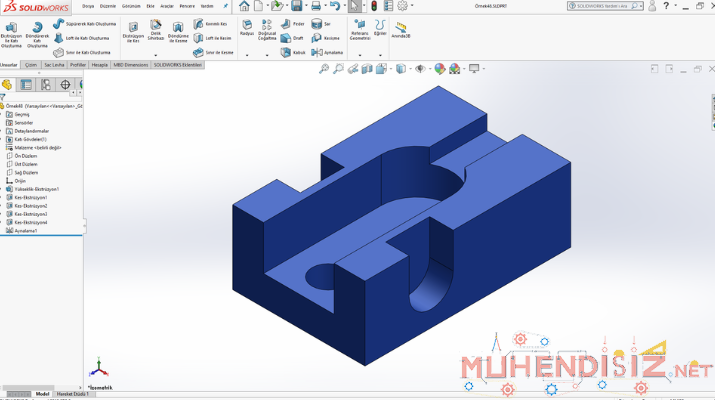Open the PropertyManager panel icon
Viewport: 715px width, 400px height.
click(27, 85)
